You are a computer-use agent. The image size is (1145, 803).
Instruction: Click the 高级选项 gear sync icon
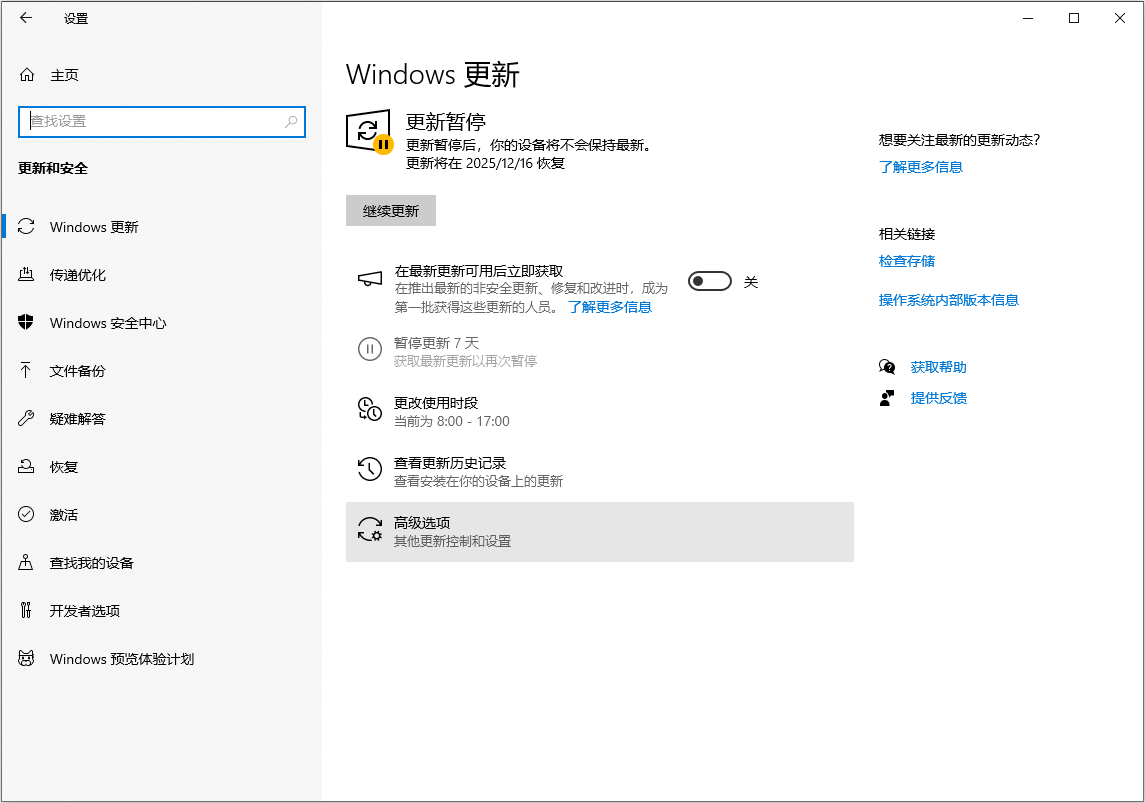(370, 530)
